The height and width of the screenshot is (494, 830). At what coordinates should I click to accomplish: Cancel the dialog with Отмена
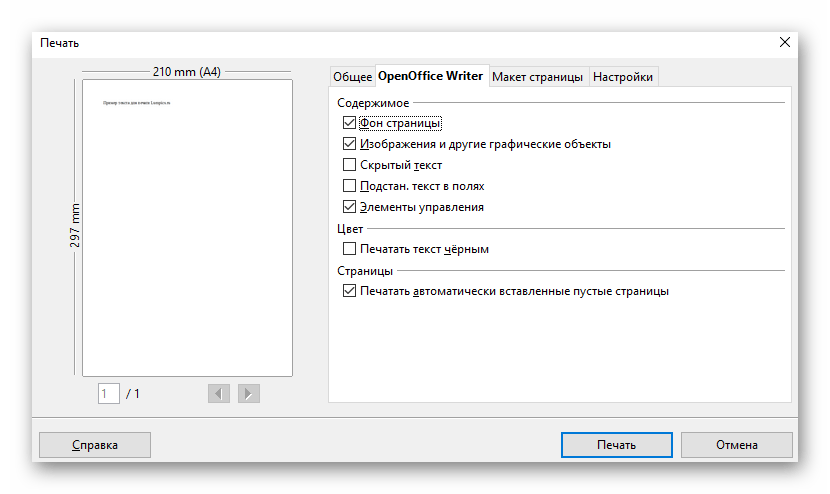coord(736,445)
